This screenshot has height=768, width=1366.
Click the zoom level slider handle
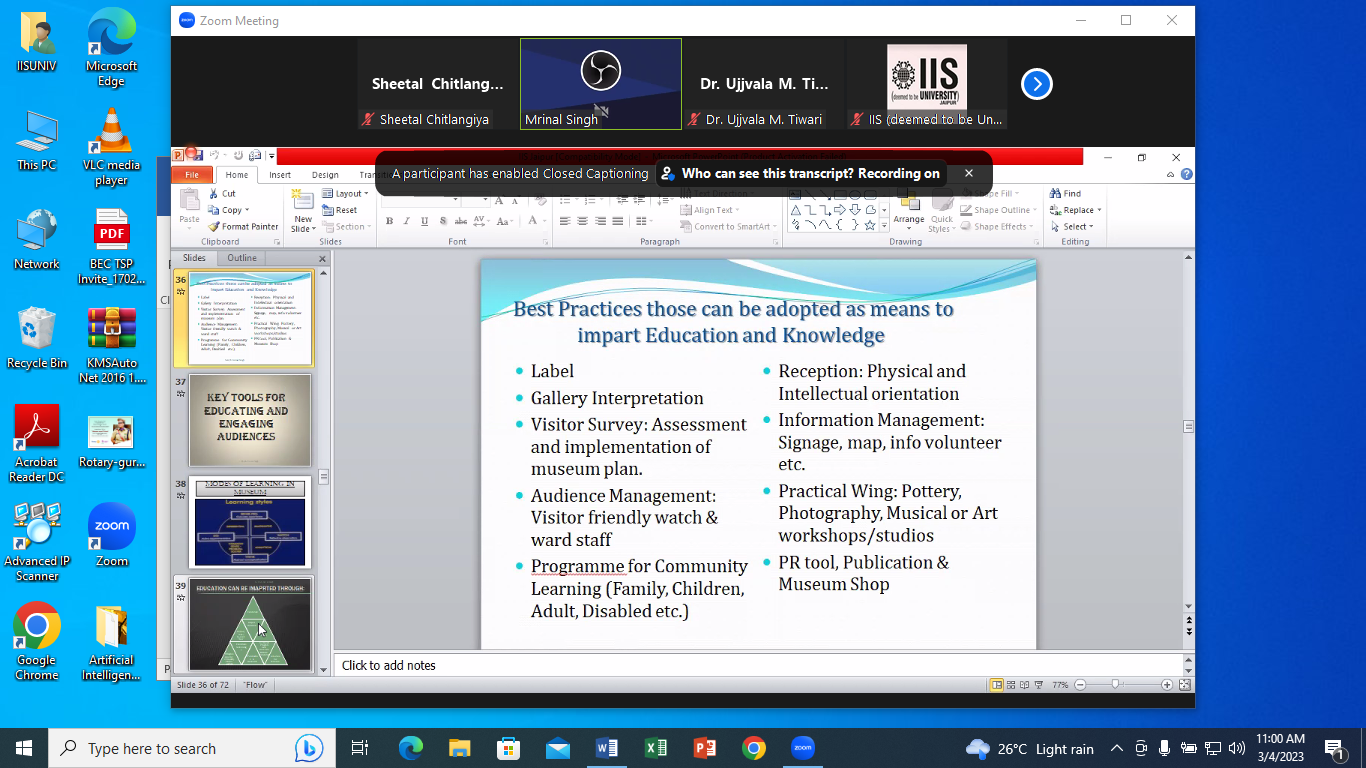pos(1115,685)
